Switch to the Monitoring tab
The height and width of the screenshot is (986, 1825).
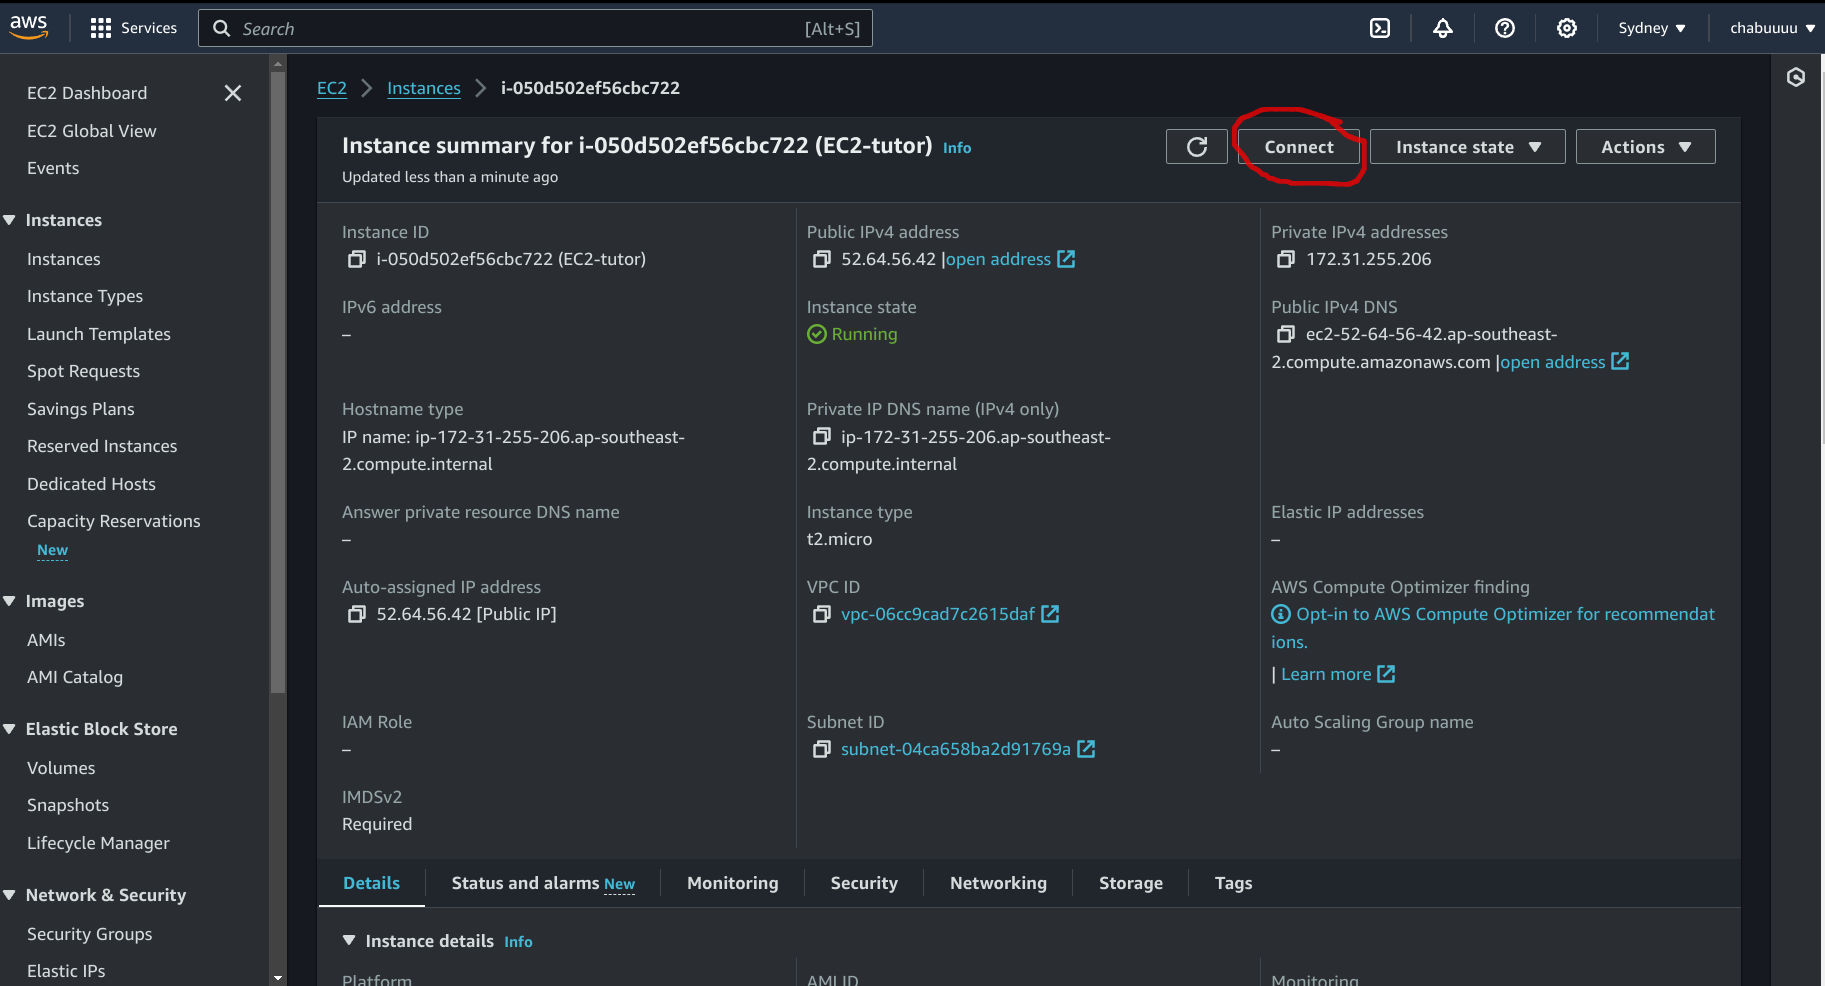732,883
